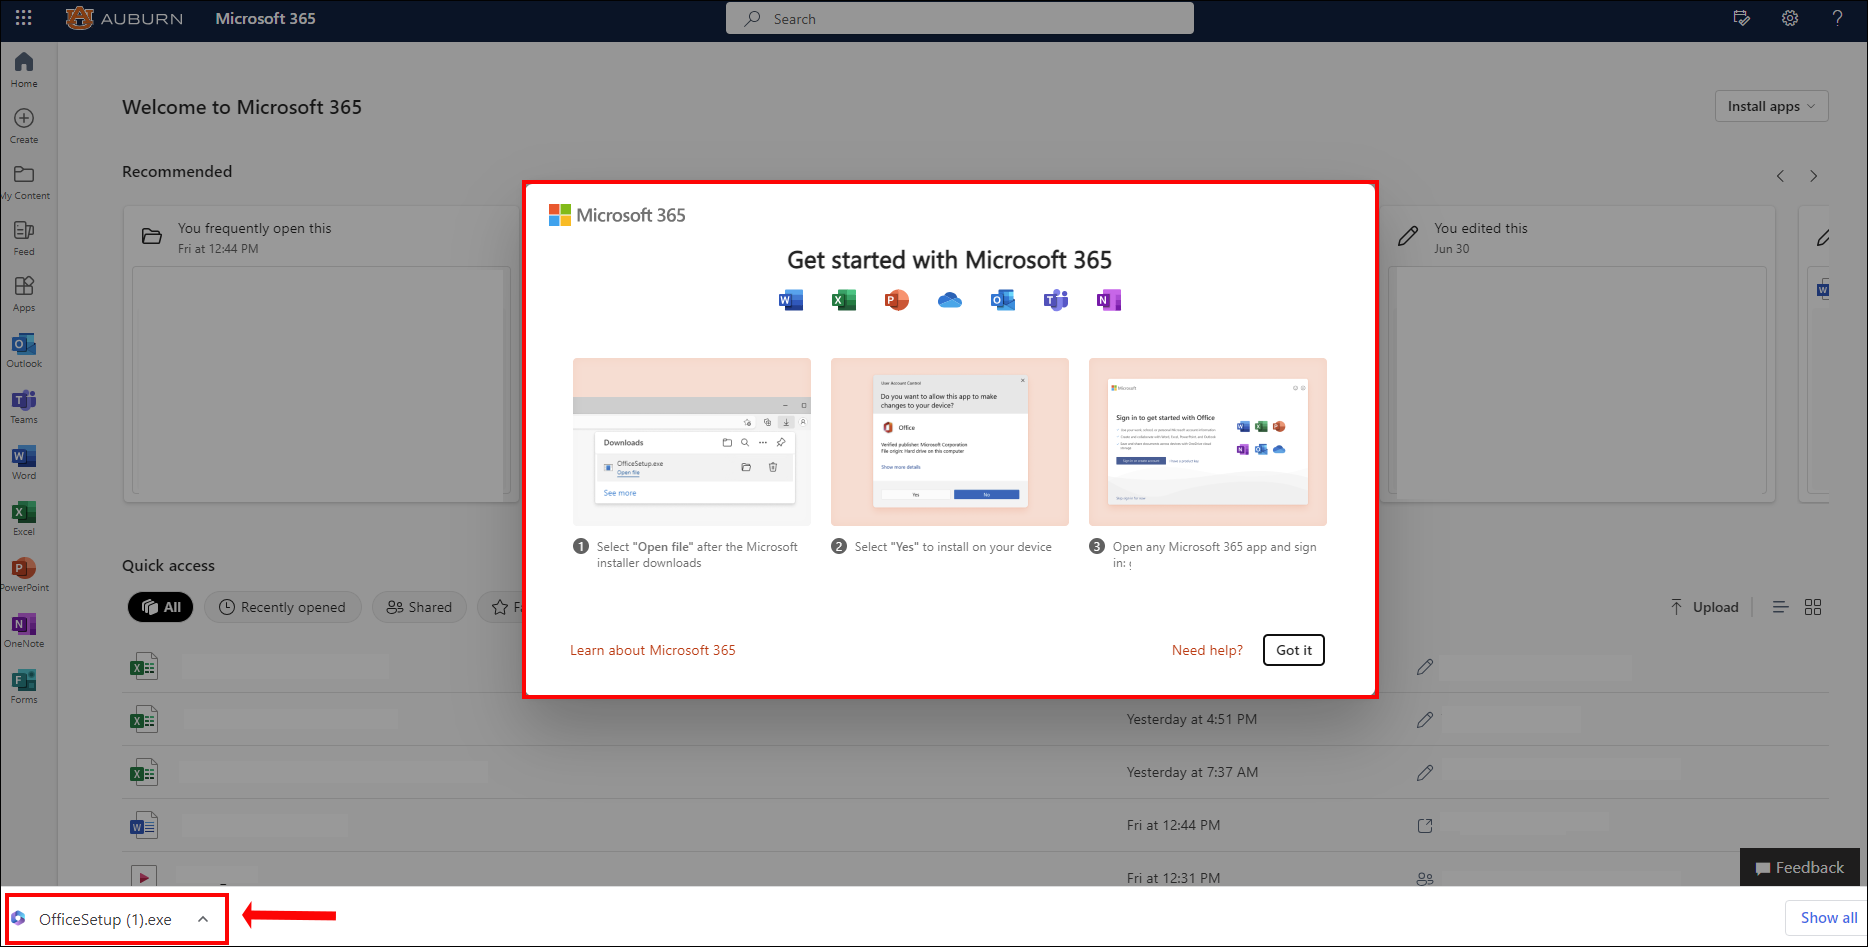The width and height of the screenshot is (1868, 947).
Task: Enable the Recently opened filter
Action: (x=283, y=607)
